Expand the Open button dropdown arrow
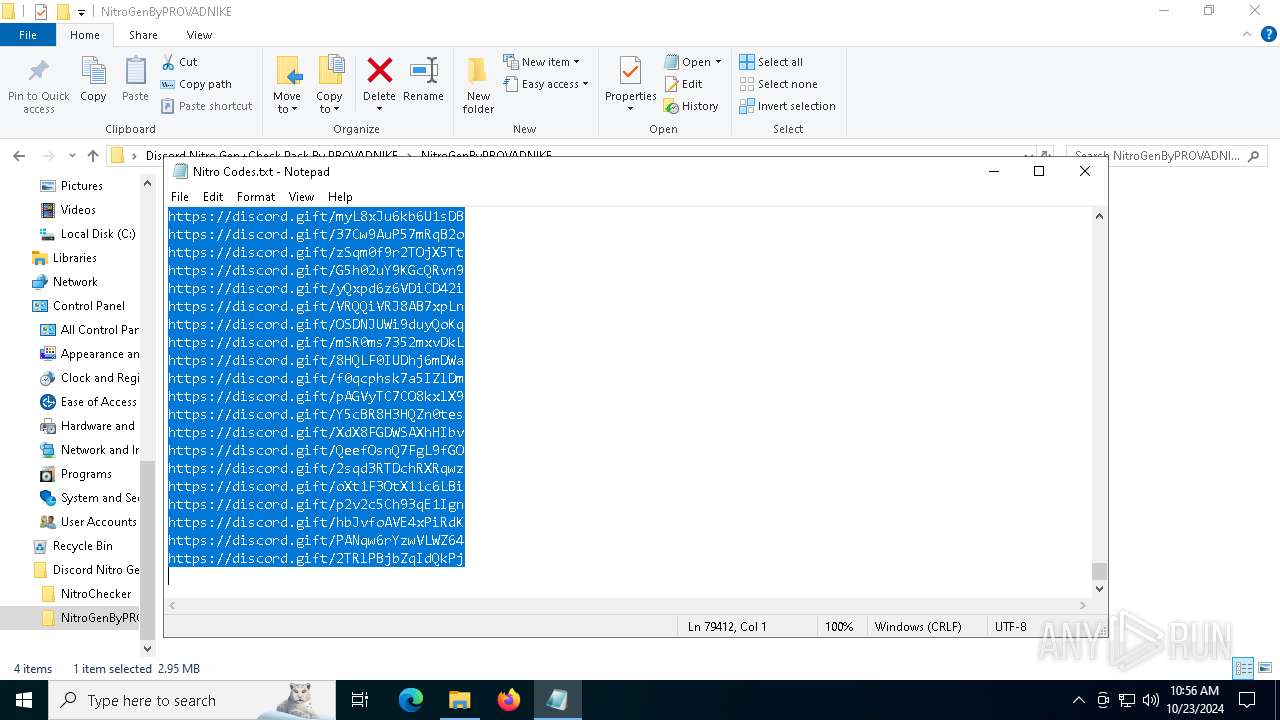The image size is (1280, 720). coord(718,62)
